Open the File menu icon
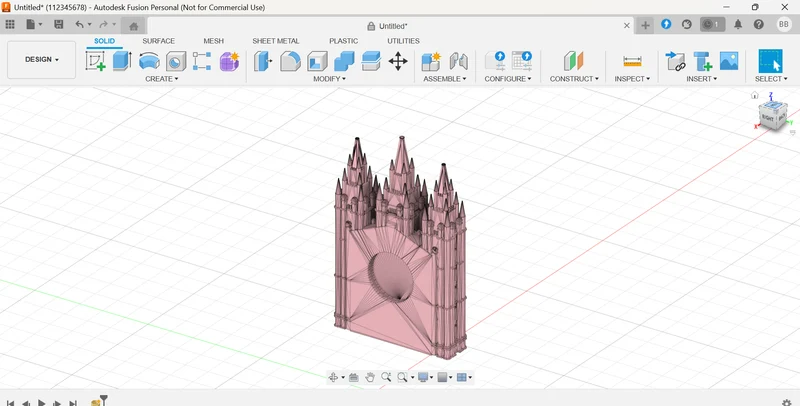Screen dimensions: 800x406 [31, 24]
